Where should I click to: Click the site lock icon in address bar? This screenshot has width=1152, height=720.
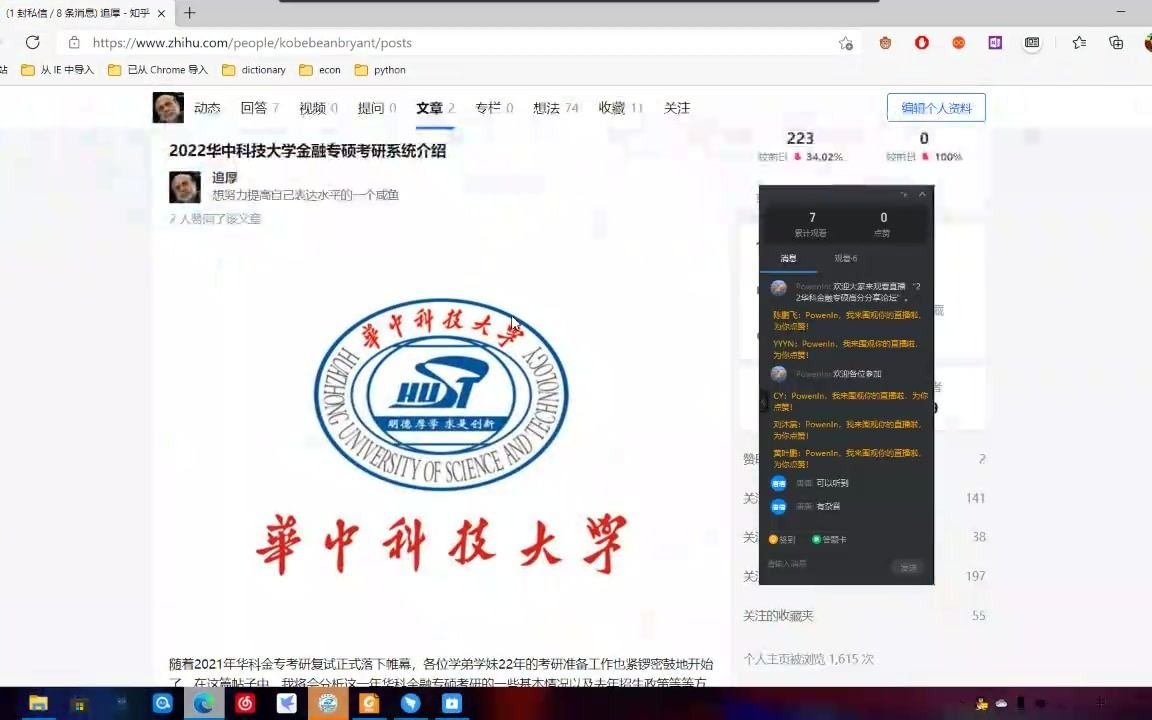tap(74, 43)
